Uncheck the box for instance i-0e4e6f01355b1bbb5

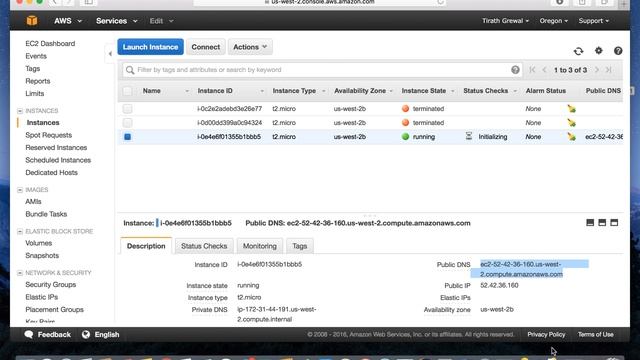pyautogui.click(x=127, y=137)
